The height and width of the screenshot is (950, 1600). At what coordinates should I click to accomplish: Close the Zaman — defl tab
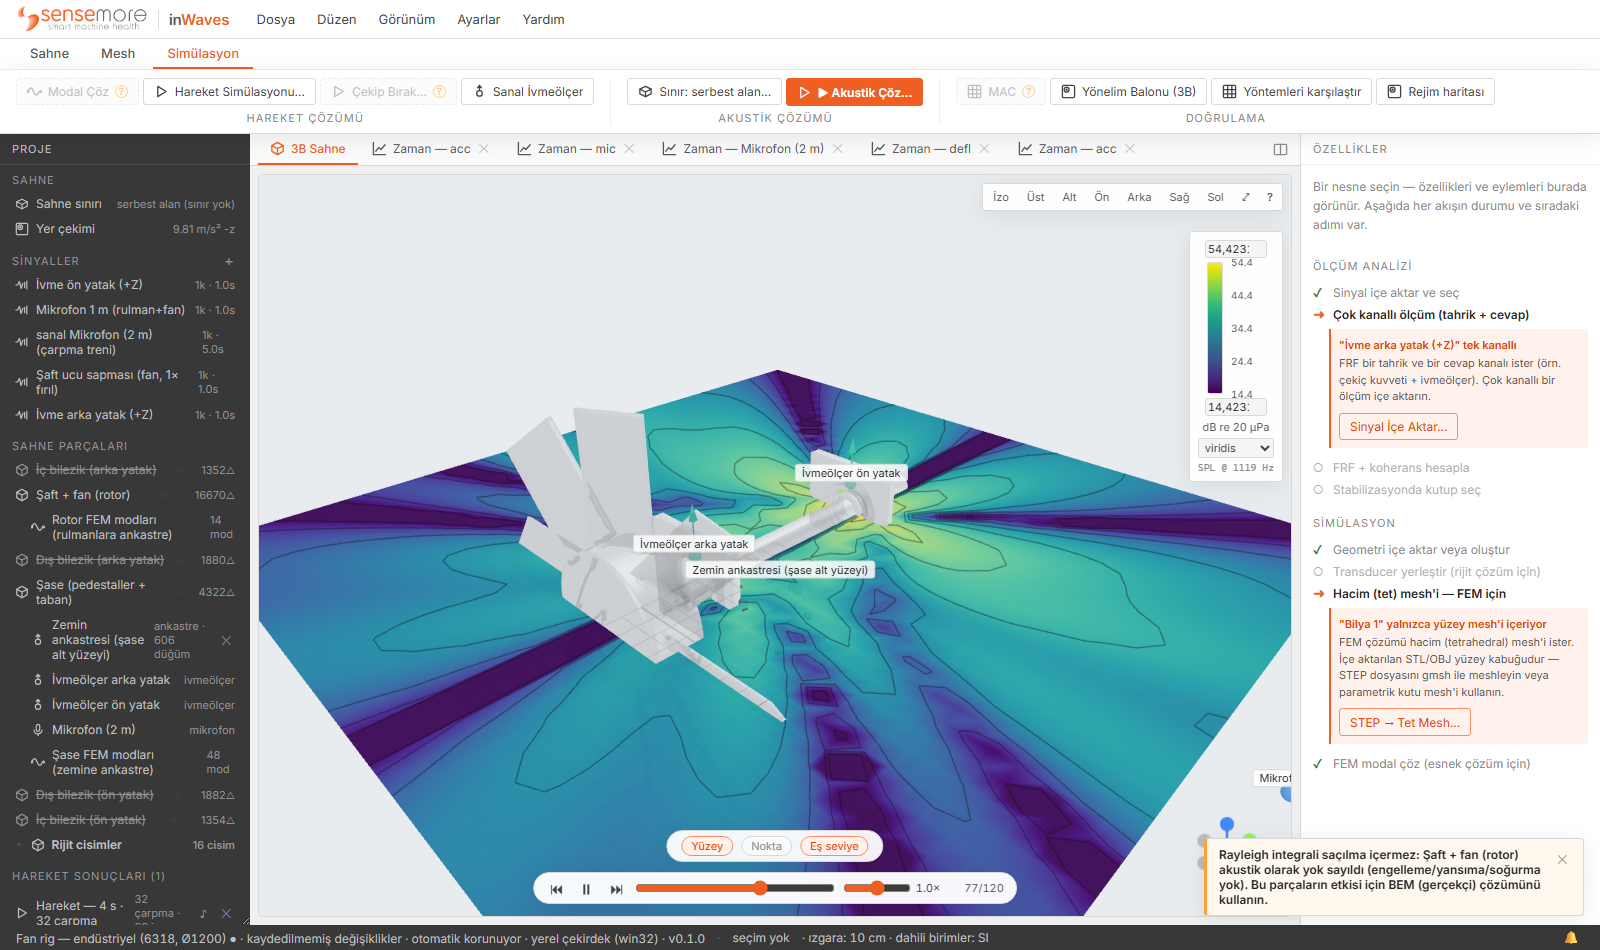coord(984,149)
